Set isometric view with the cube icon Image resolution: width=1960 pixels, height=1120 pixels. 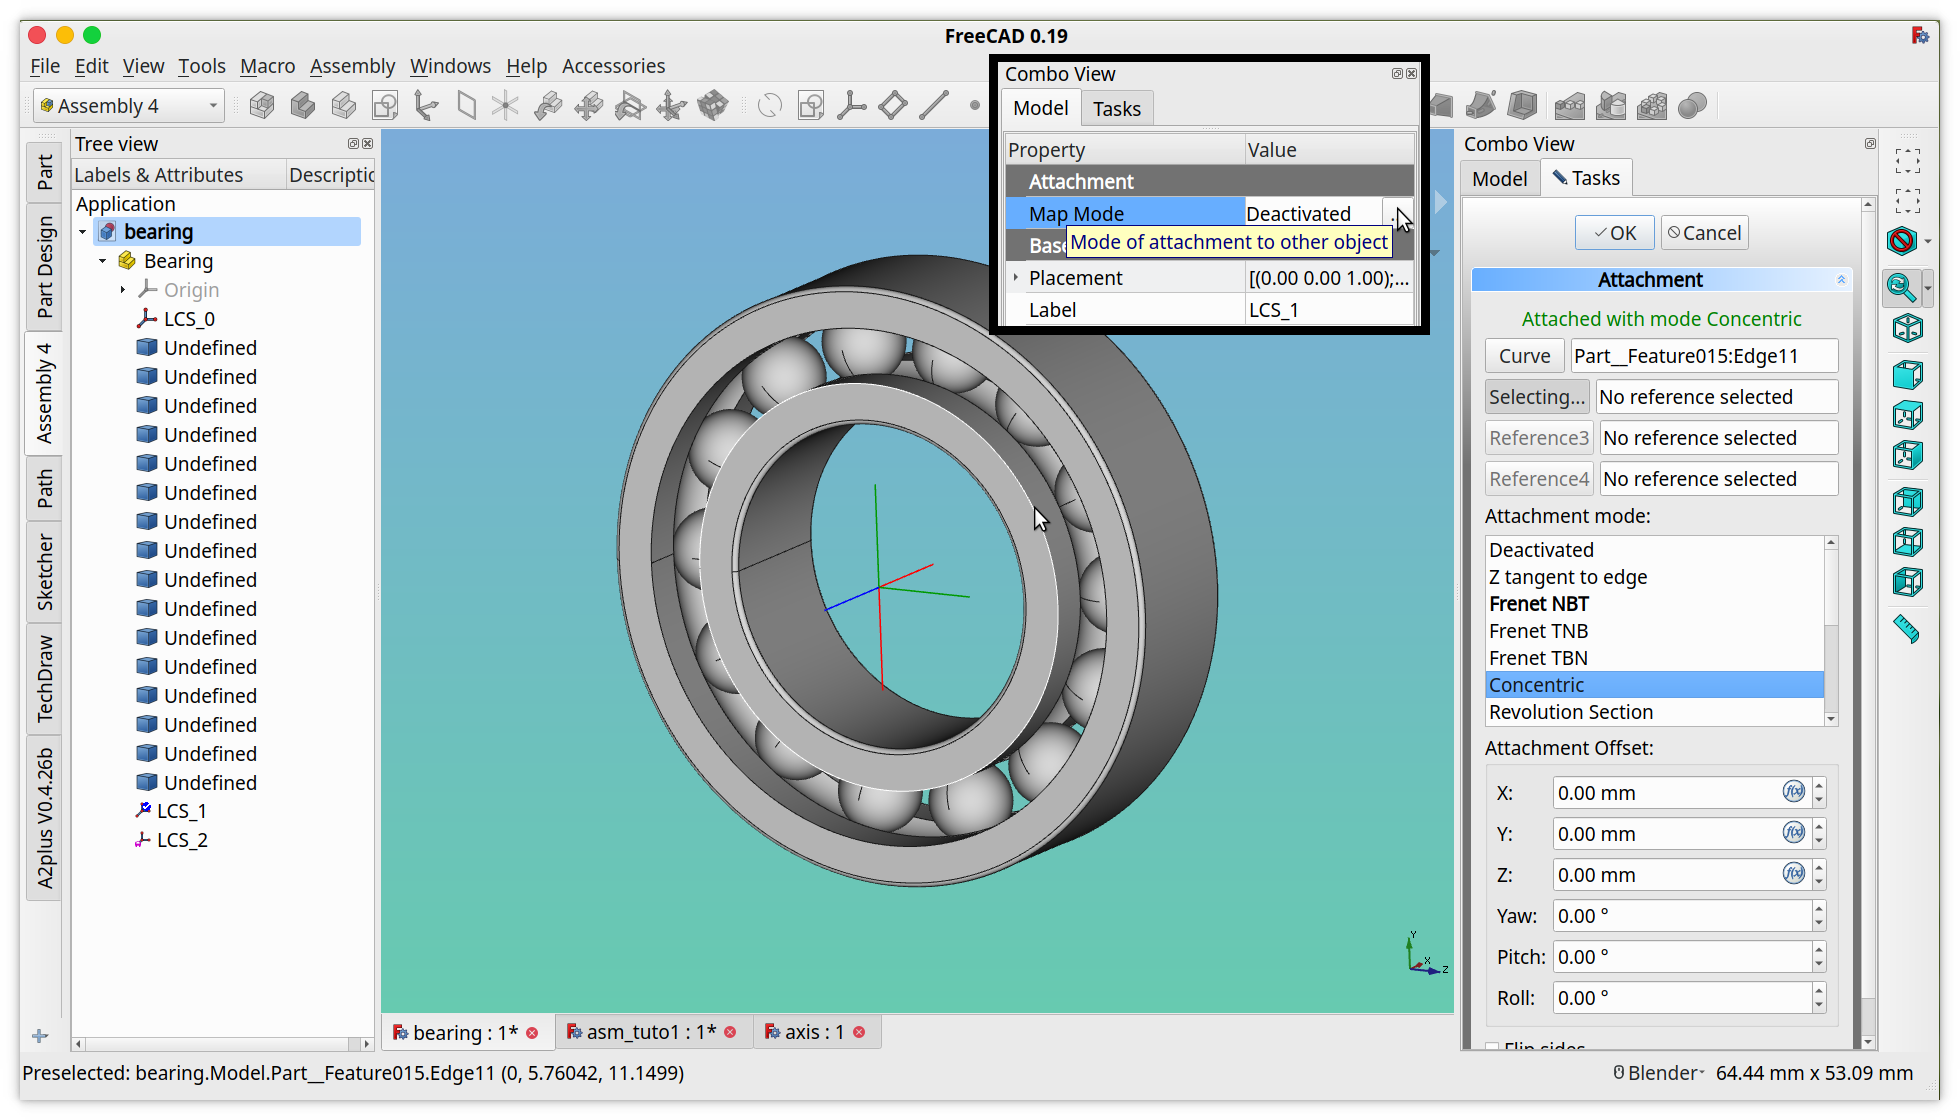tap(1907, 328)
